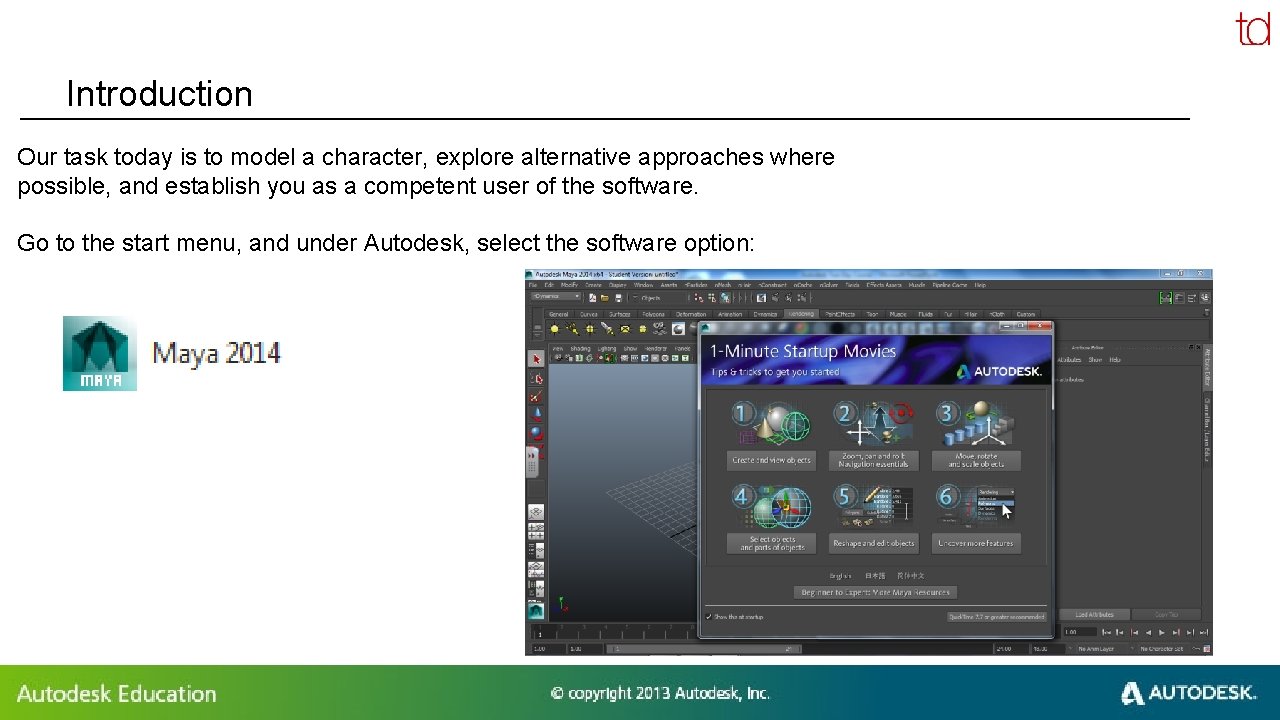
Task: Switch to the Polygons shelf tab
Action: [x=653, y=314]
